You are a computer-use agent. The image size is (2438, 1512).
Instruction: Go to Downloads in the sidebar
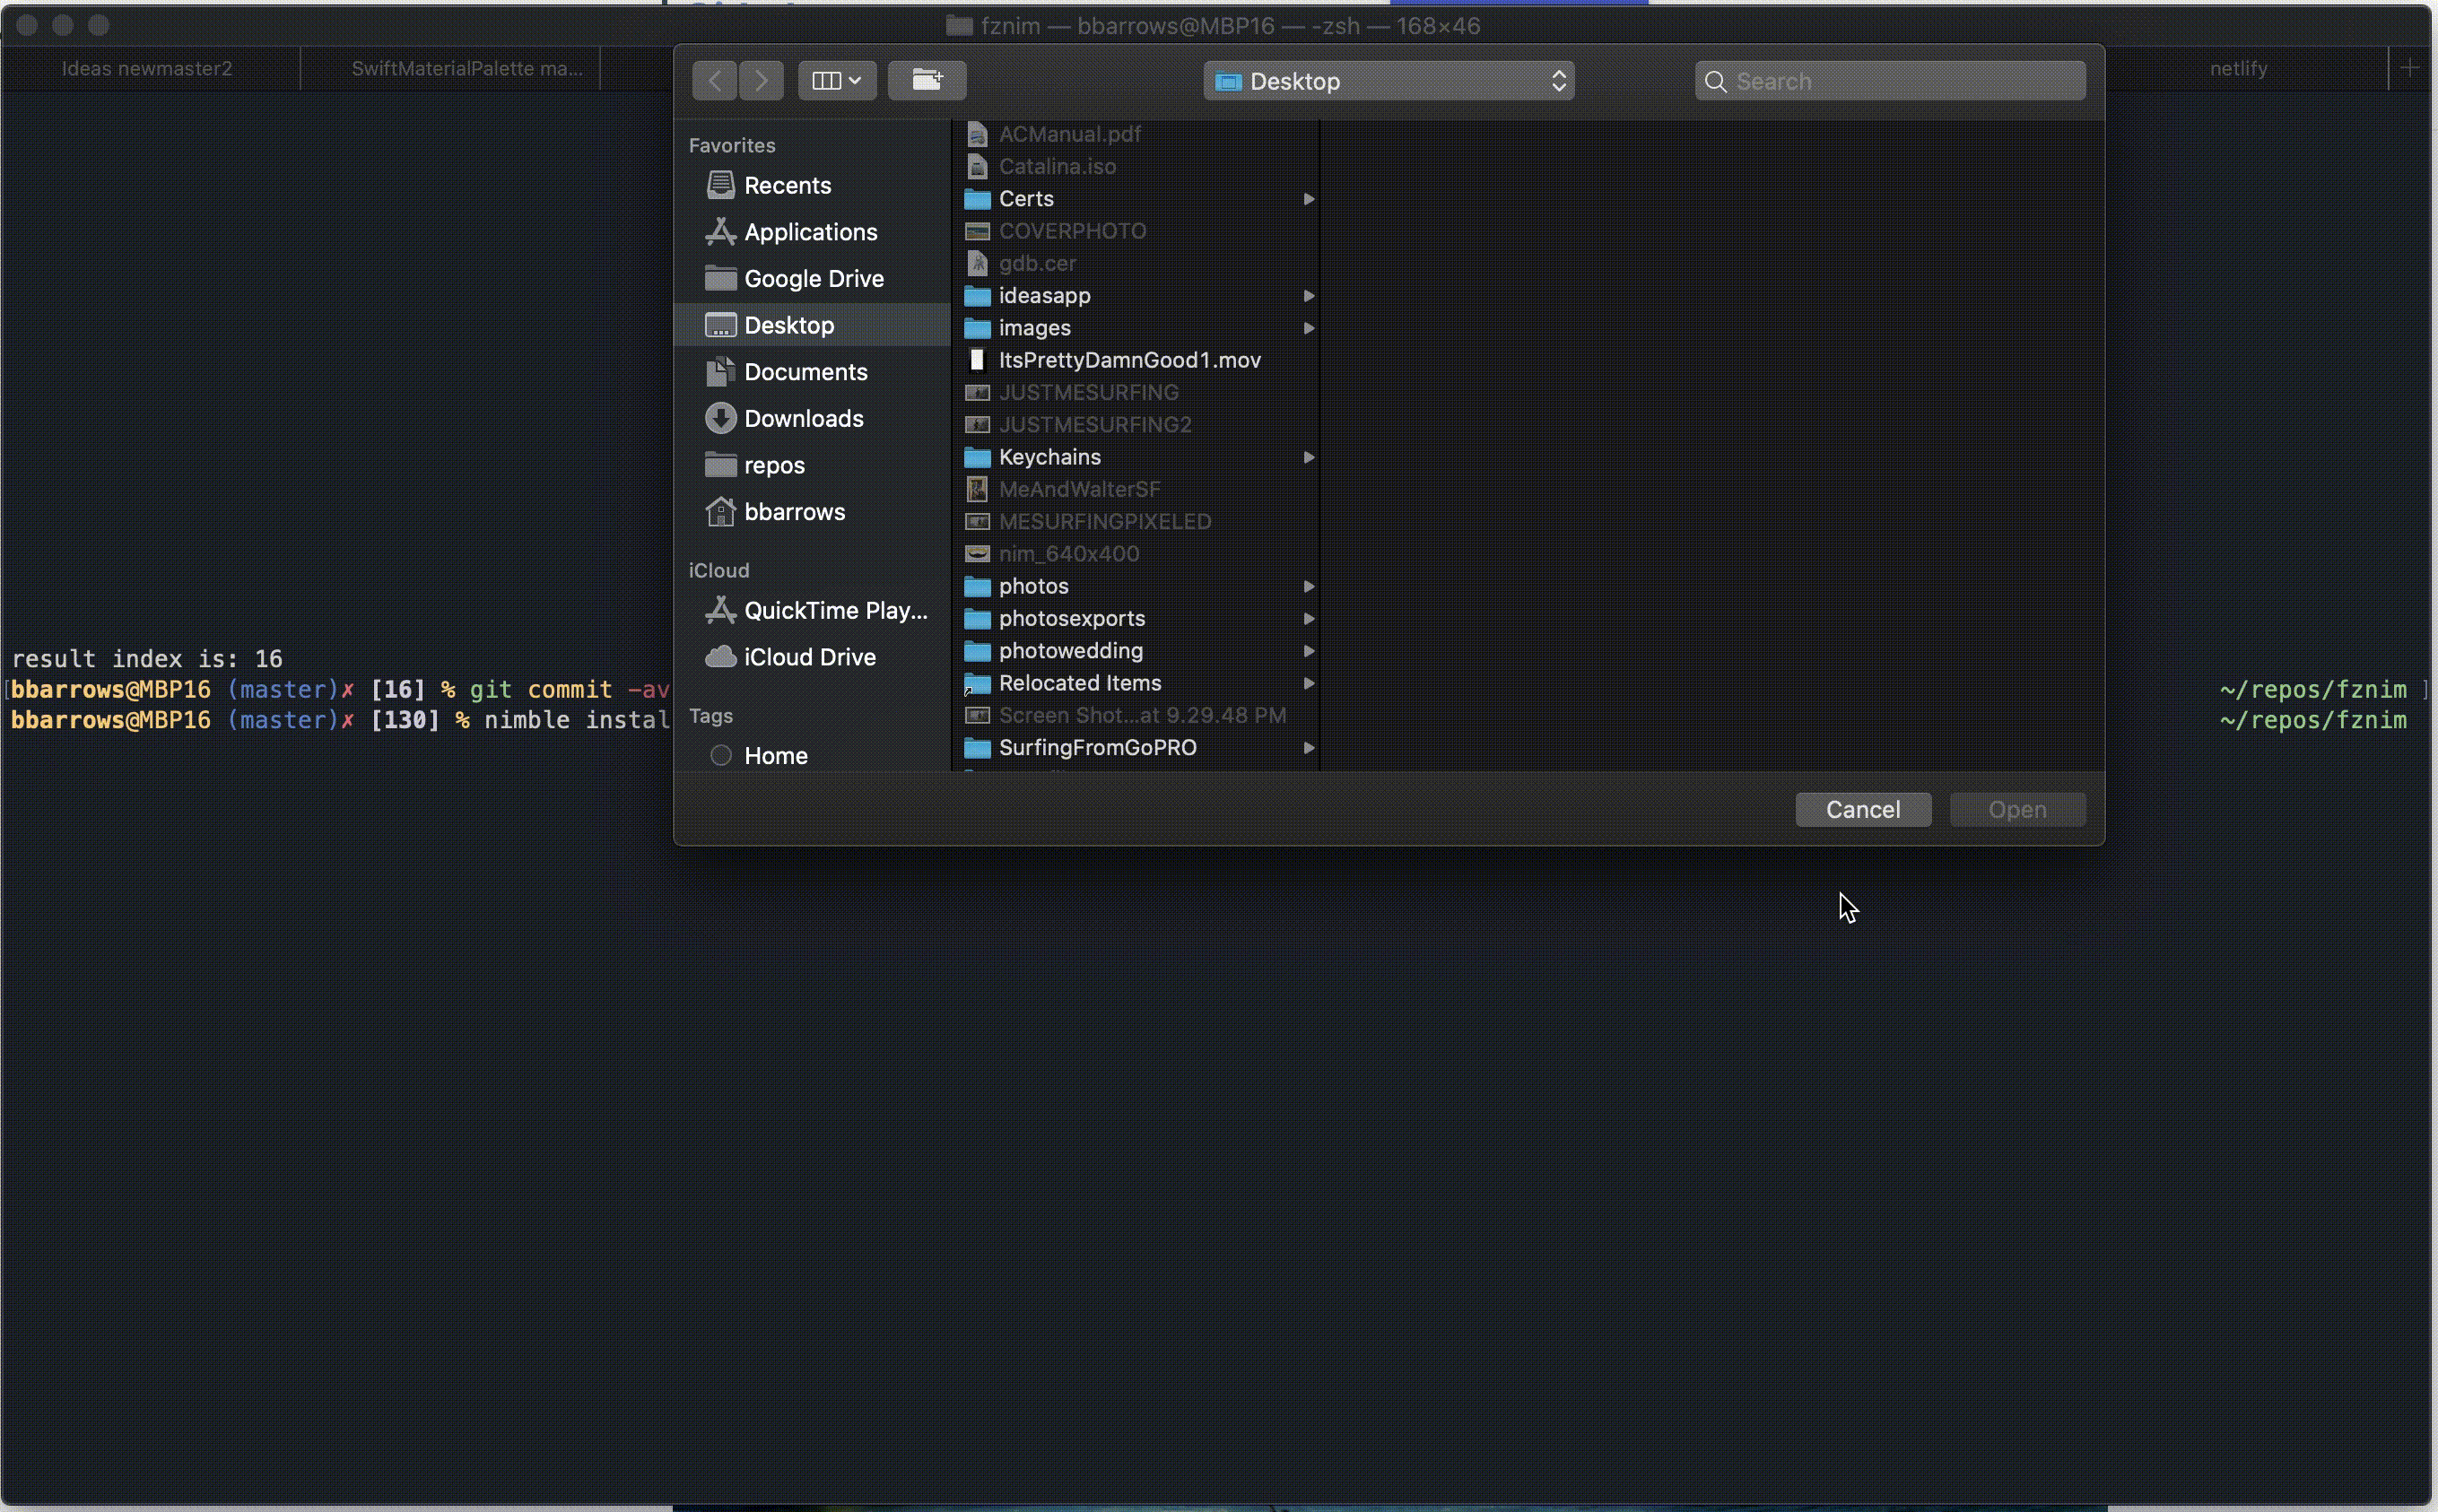pos(803,419)
